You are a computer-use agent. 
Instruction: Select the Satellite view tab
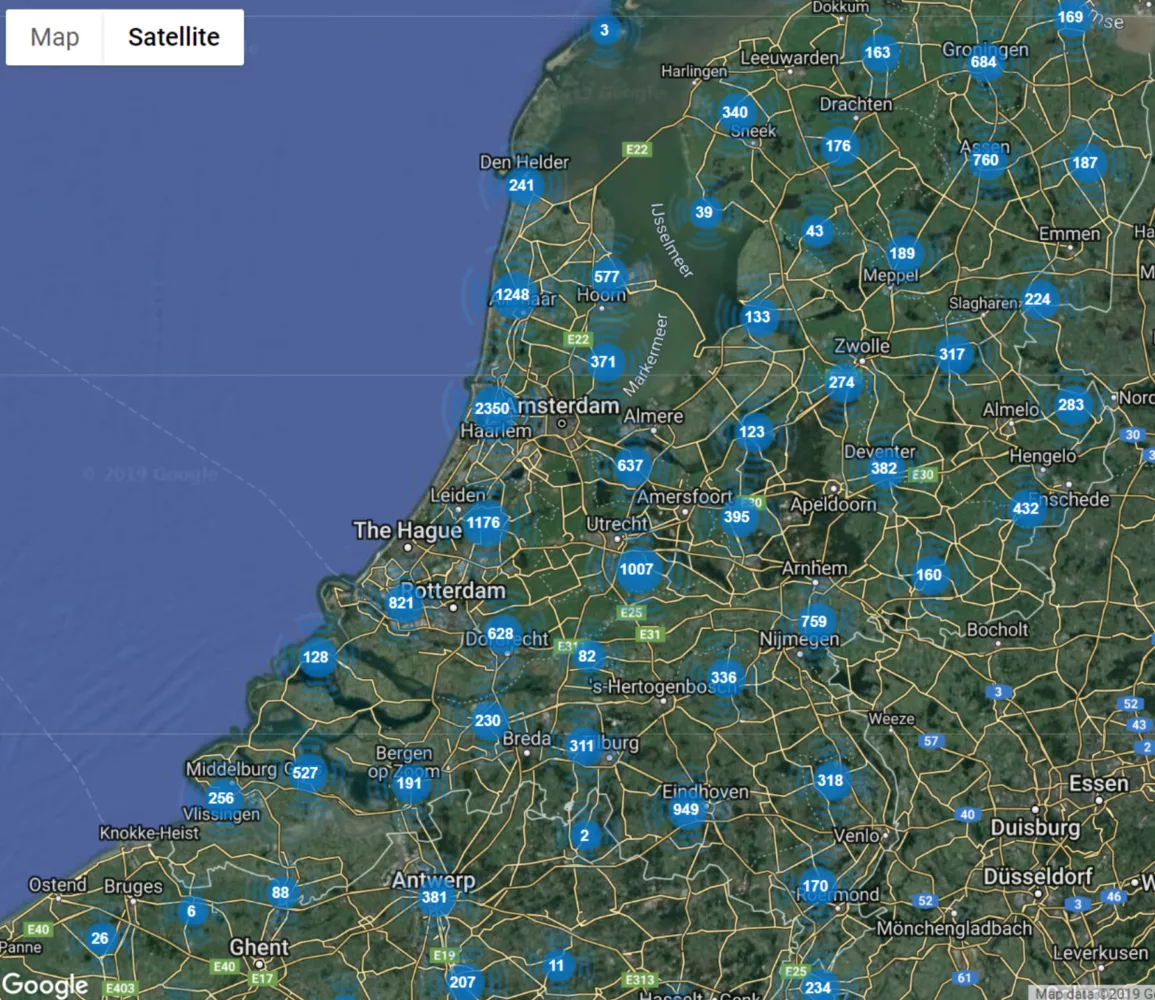point(174,37)
